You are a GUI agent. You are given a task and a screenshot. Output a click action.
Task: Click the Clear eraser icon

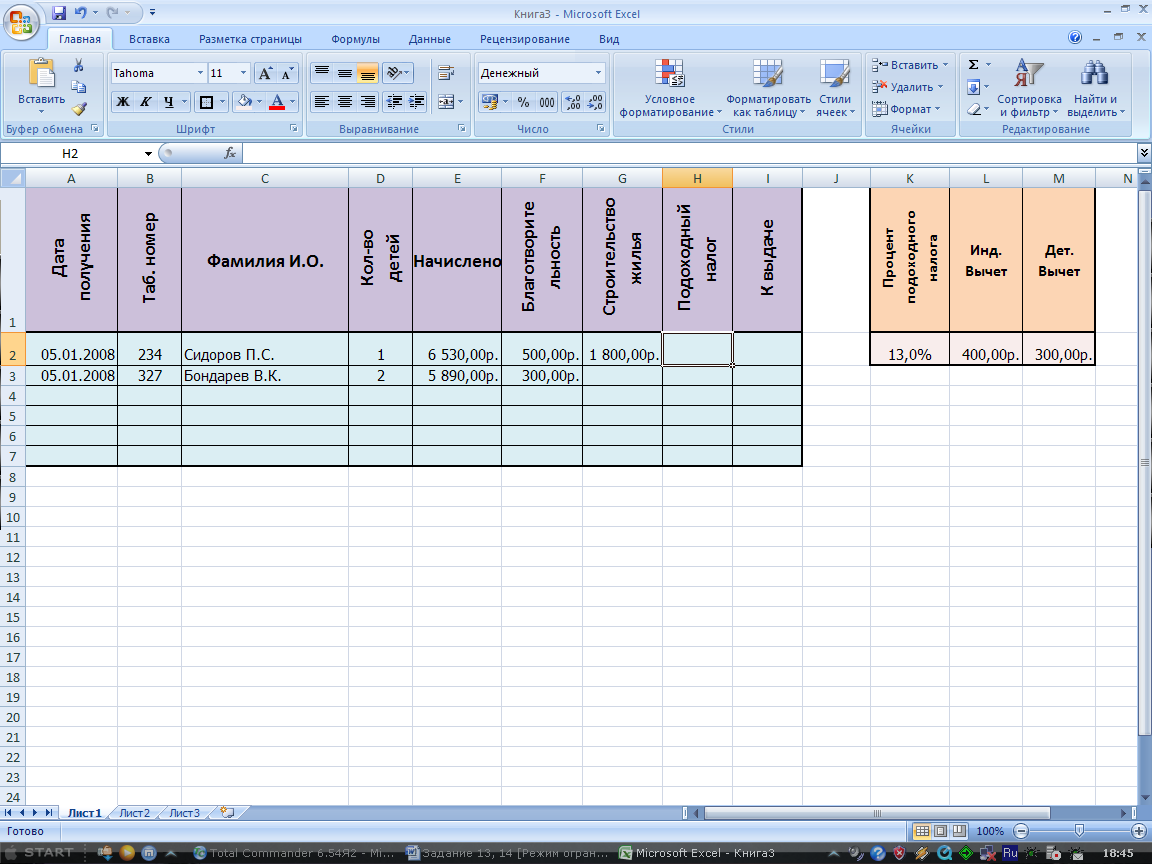pyautogui.click(x=973, y=109)
